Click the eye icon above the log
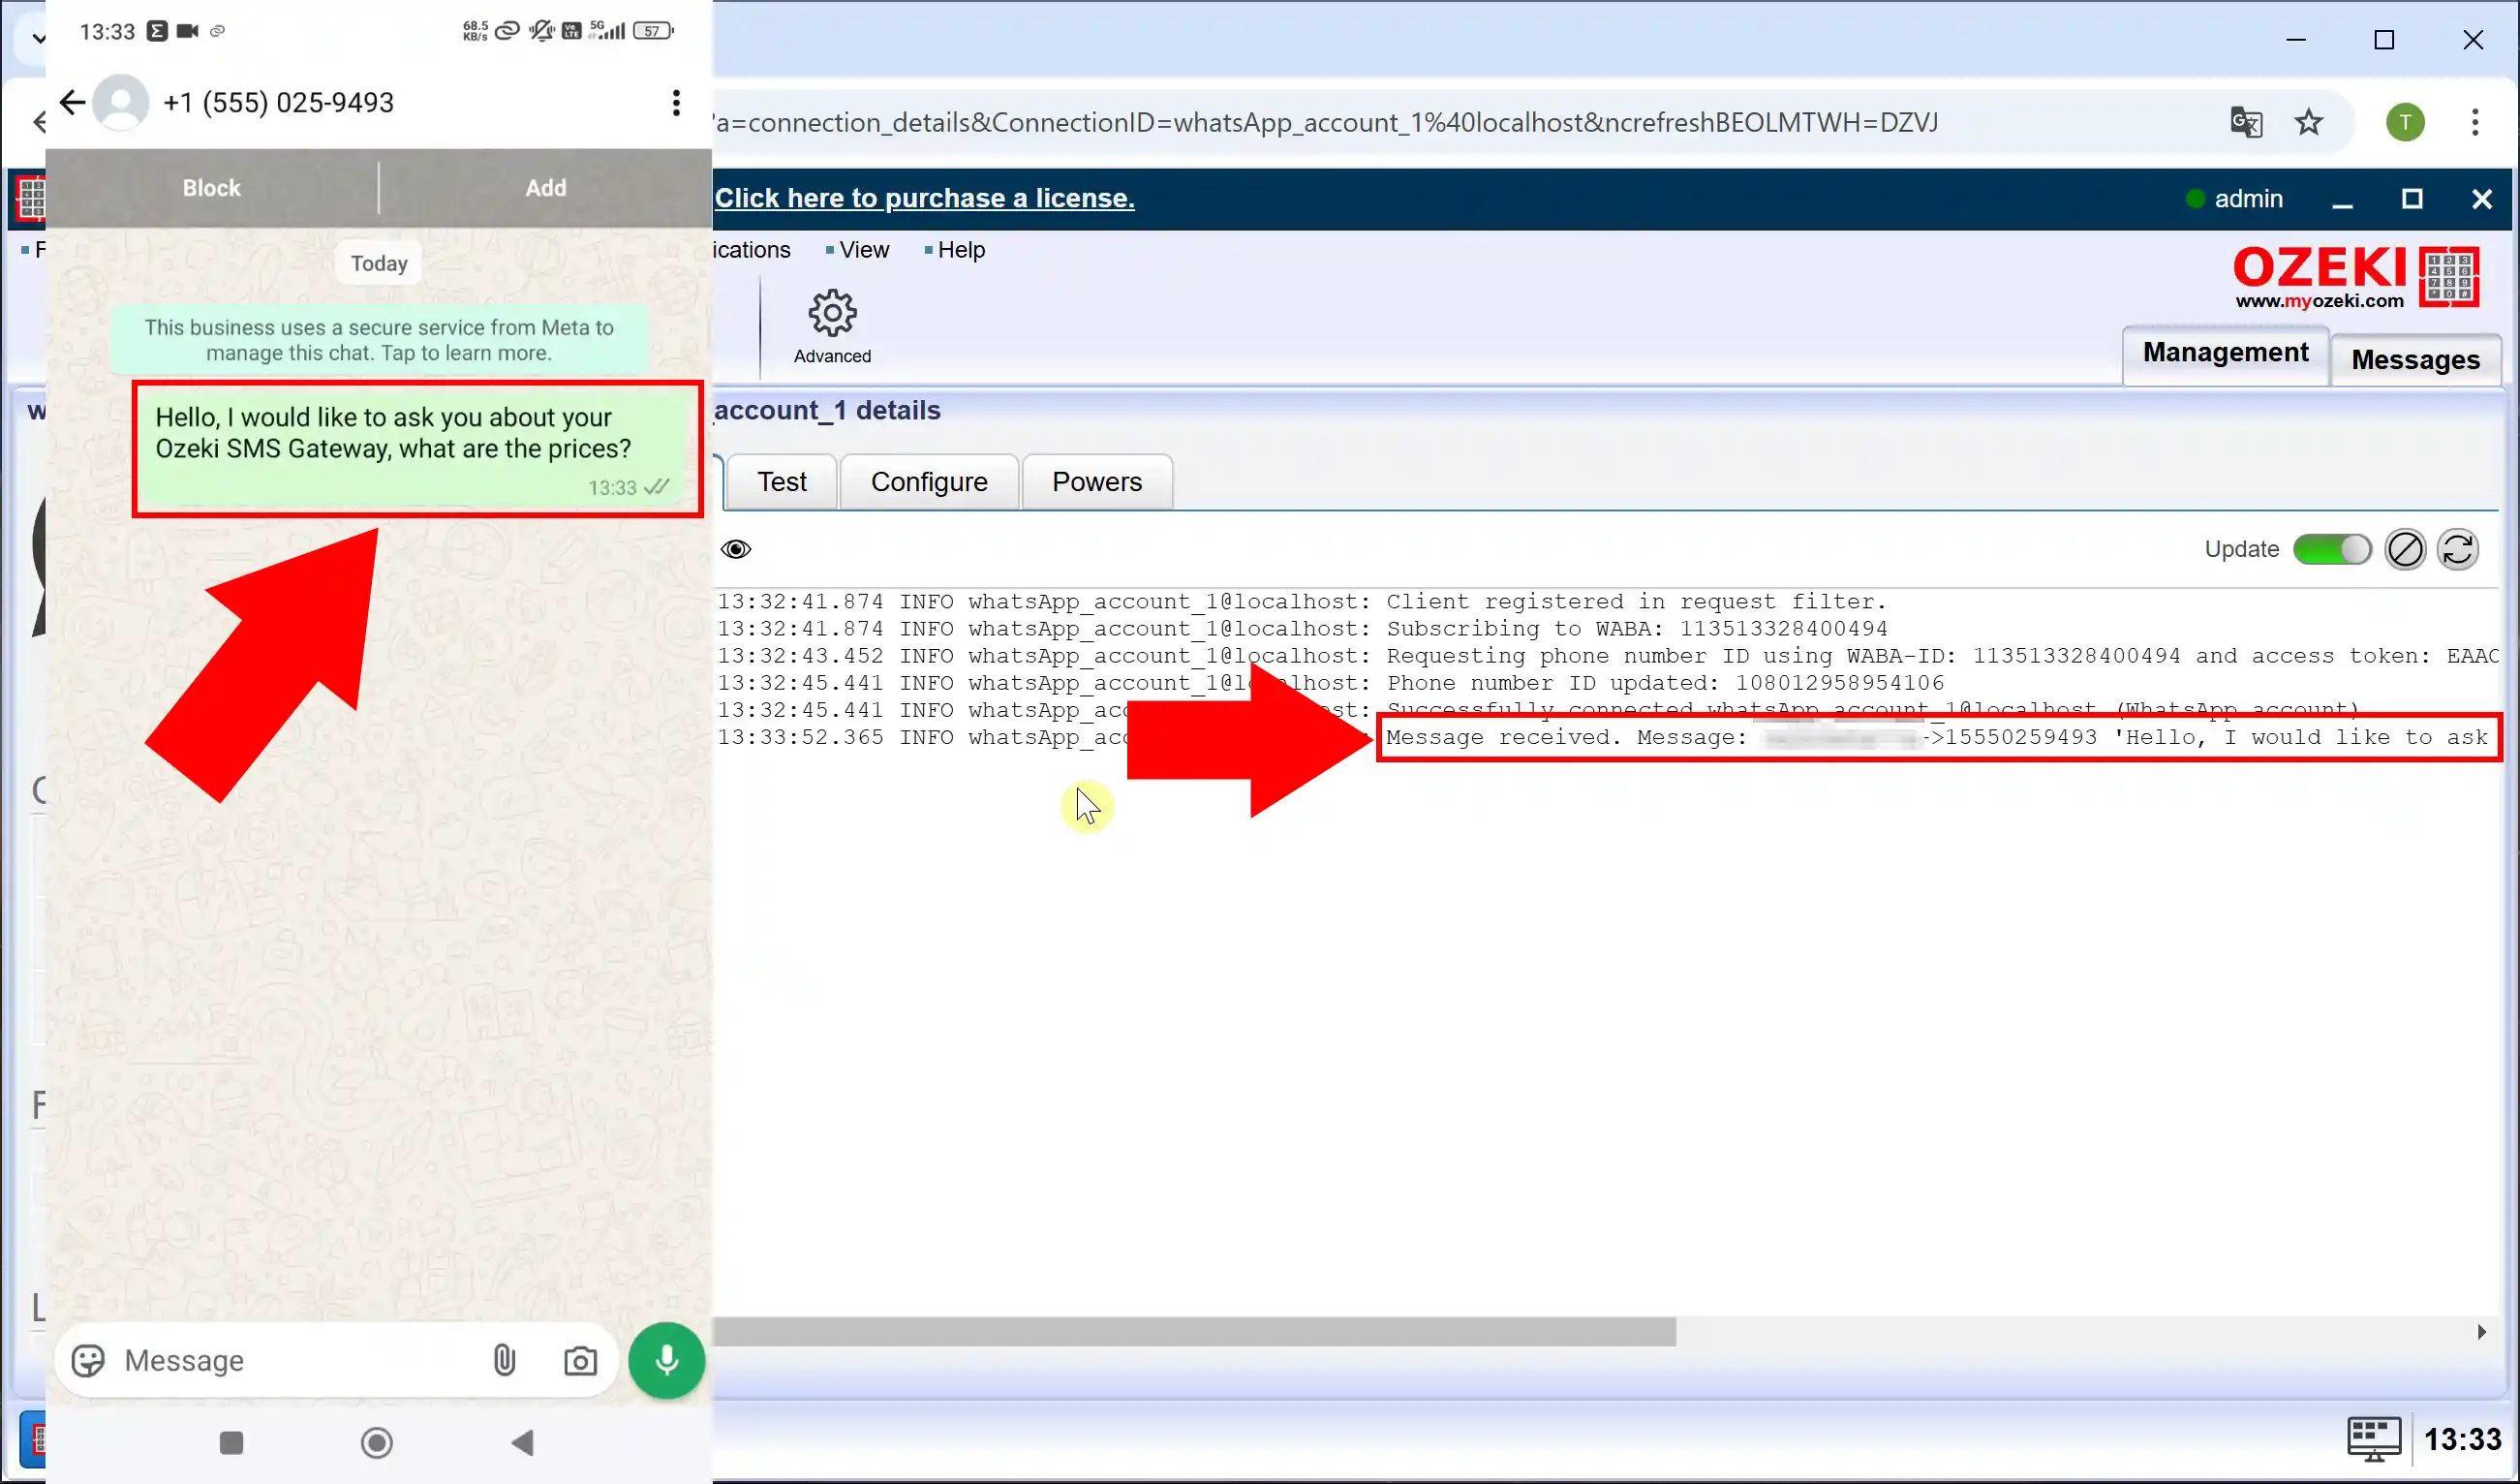 coord(736,549)
